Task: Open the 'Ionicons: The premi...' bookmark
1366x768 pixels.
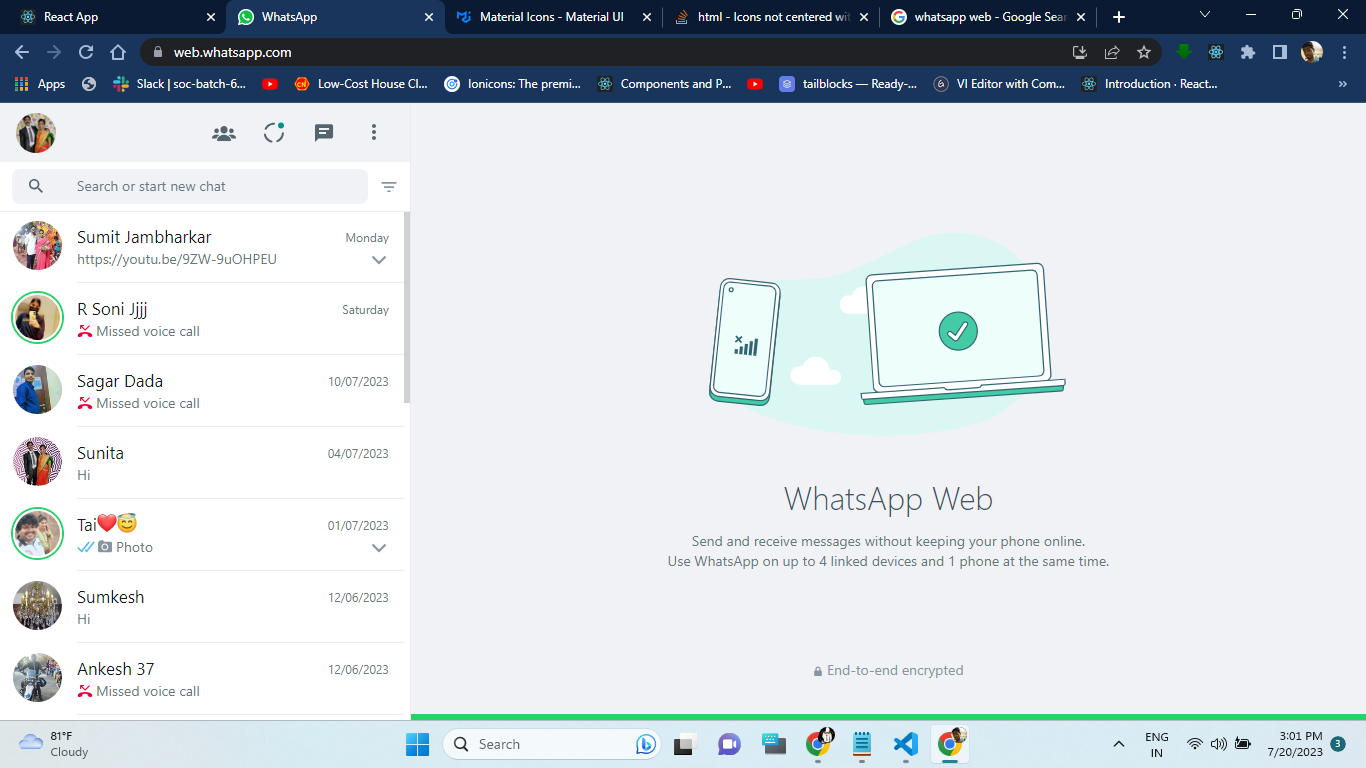Action: 512,84
